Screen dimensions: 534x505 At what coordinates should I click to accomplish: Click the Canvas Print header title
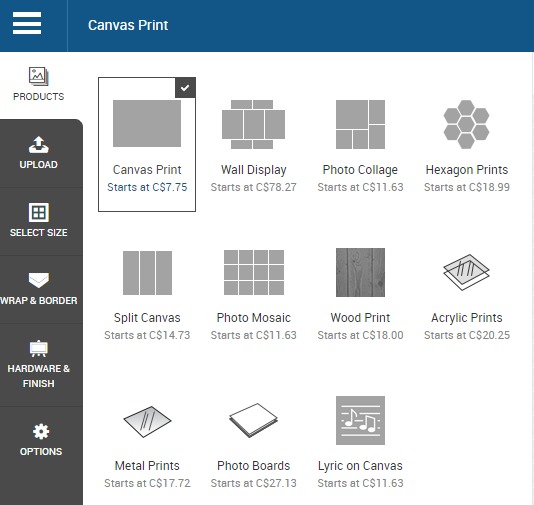(x=128, y=25)
